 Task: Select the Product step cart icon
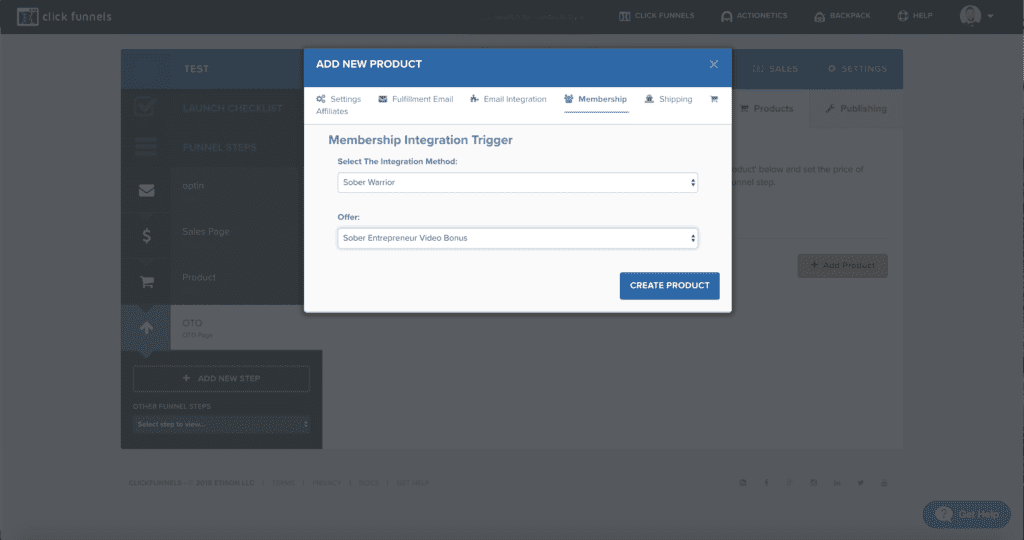coord(147,282)
